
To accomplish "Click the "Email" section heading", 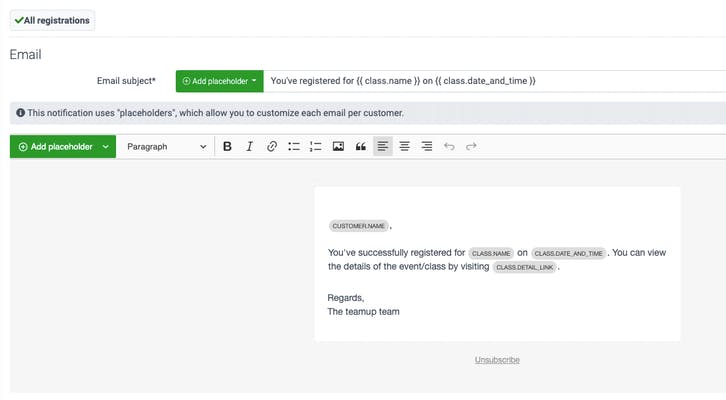I will pyautogui.click(x=25, y=55).
